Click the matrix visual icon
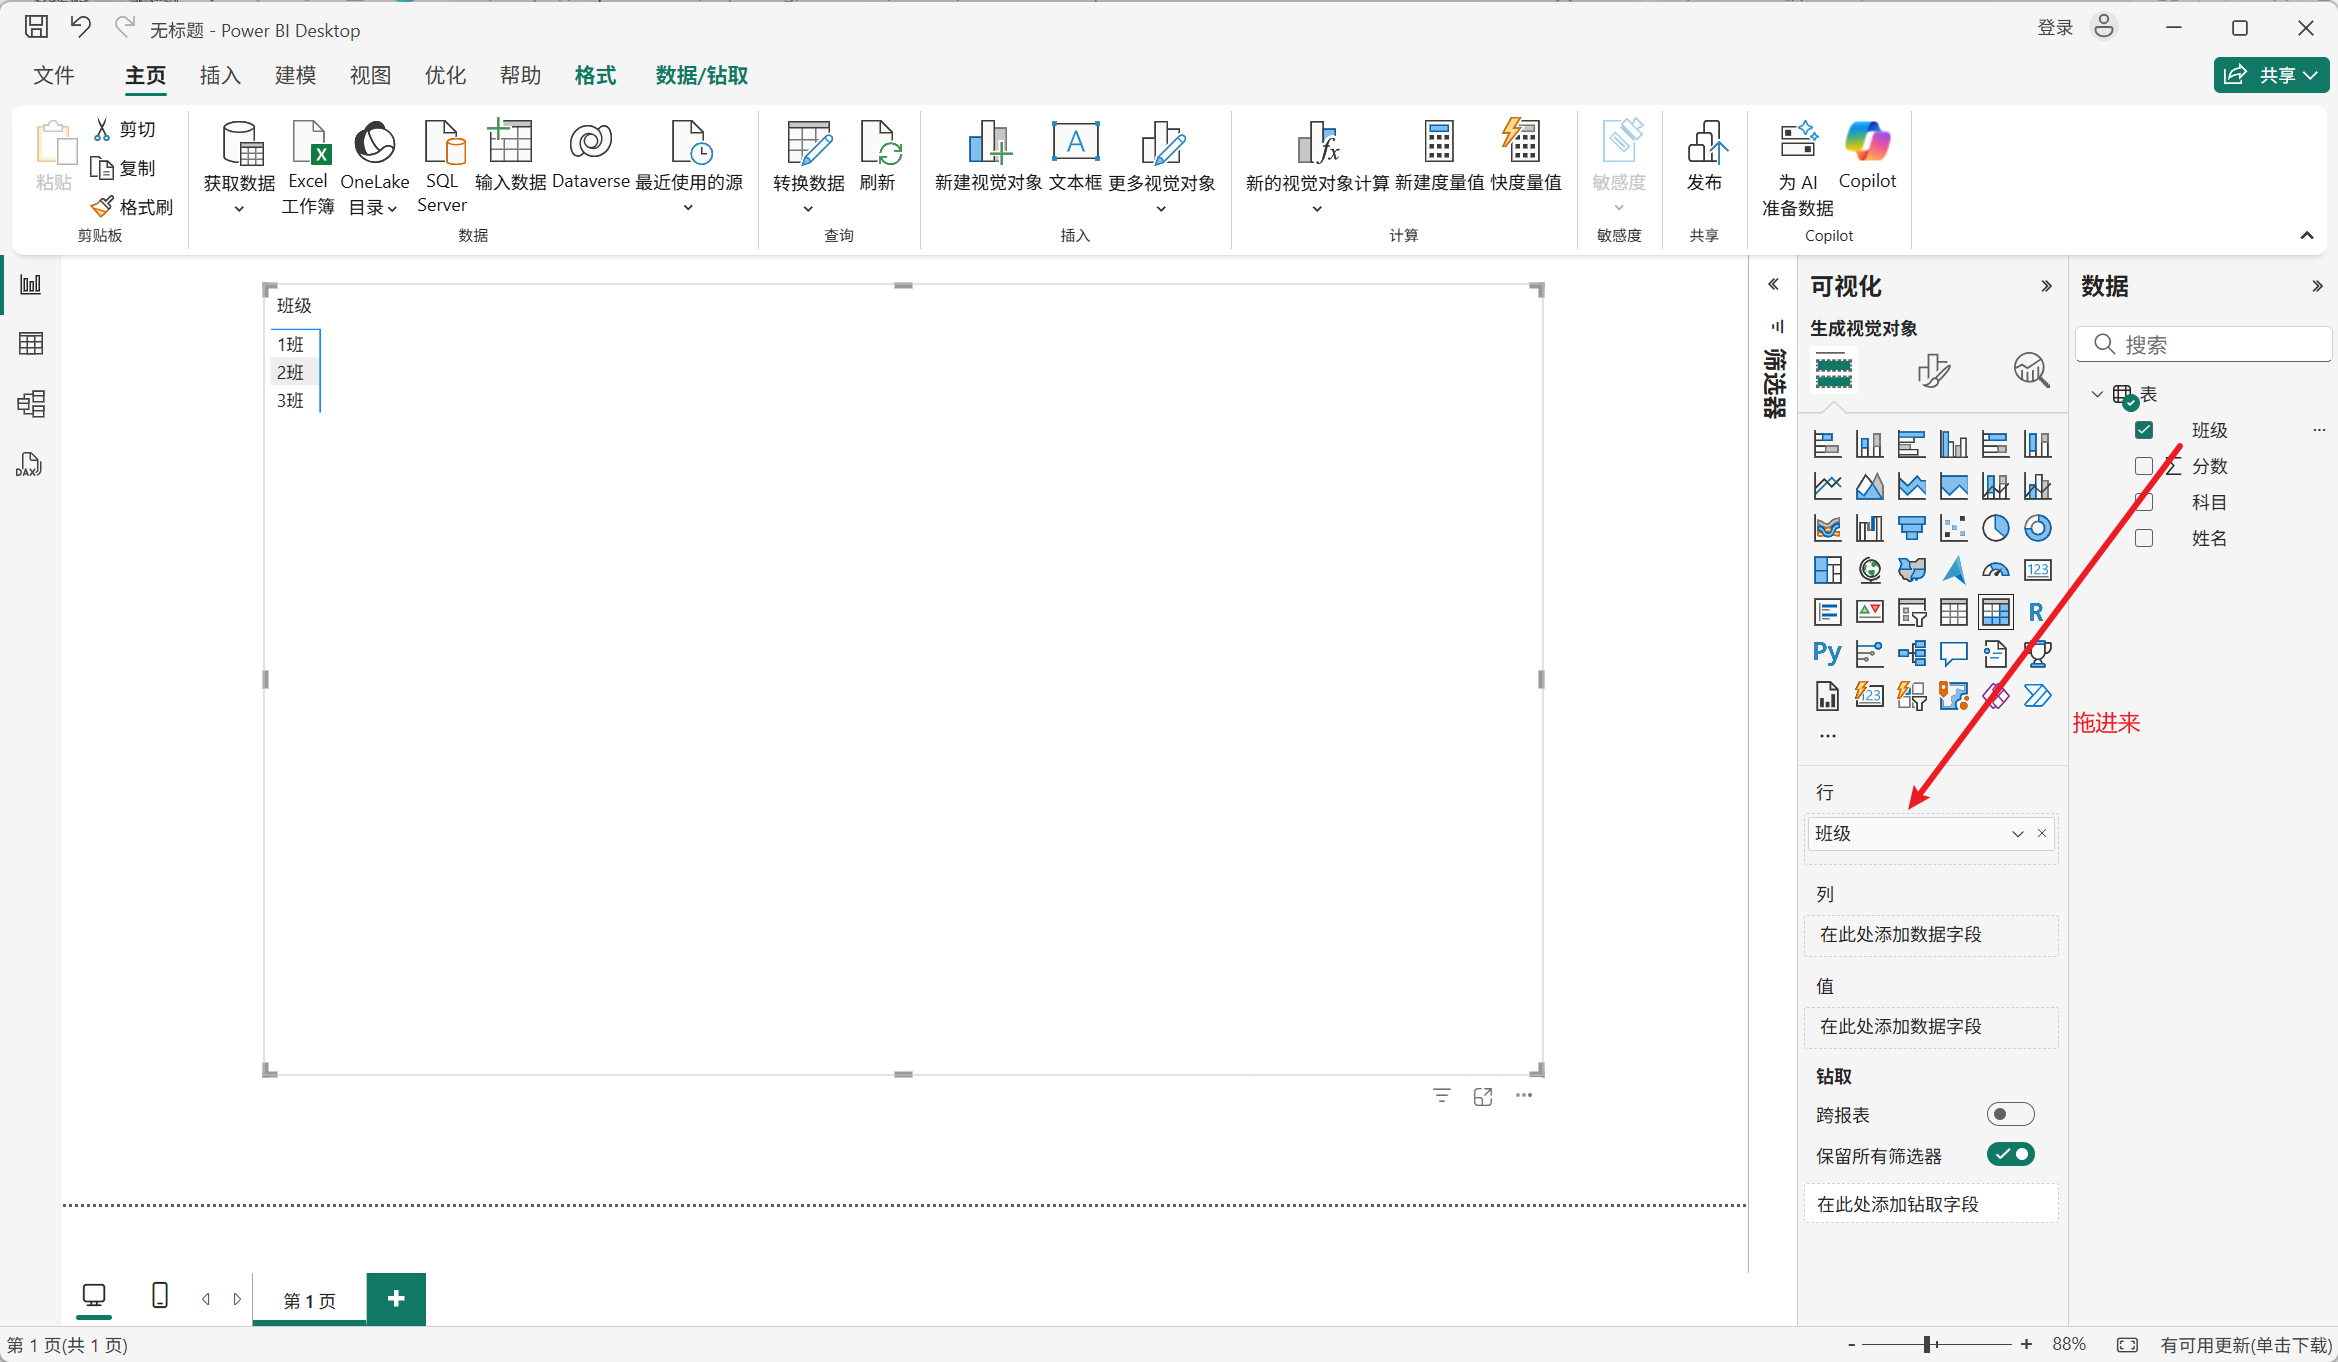 tap(1995, 611)
